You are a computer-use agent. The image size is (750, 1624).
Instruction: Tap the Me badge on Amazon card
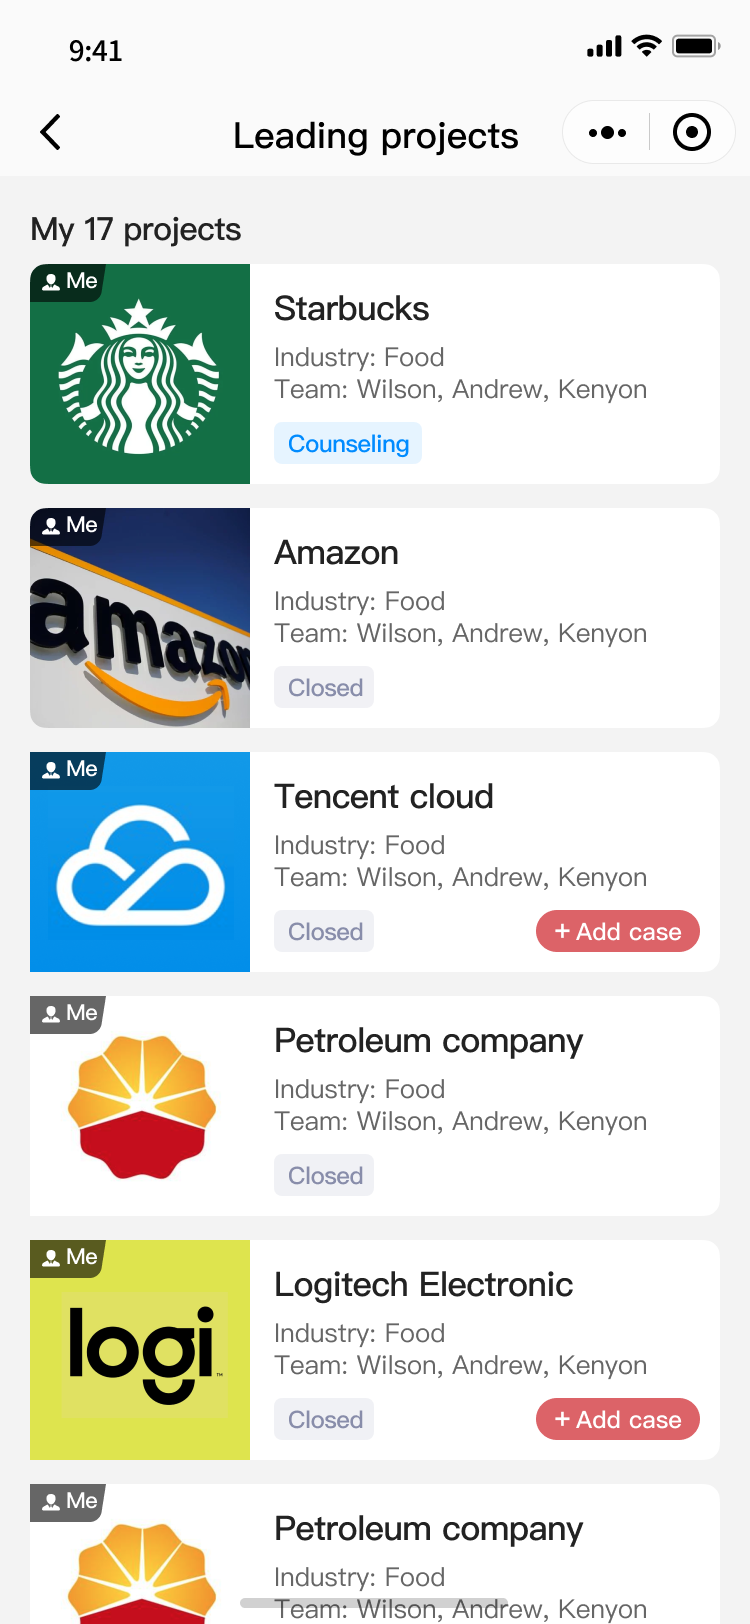[68, 525]
